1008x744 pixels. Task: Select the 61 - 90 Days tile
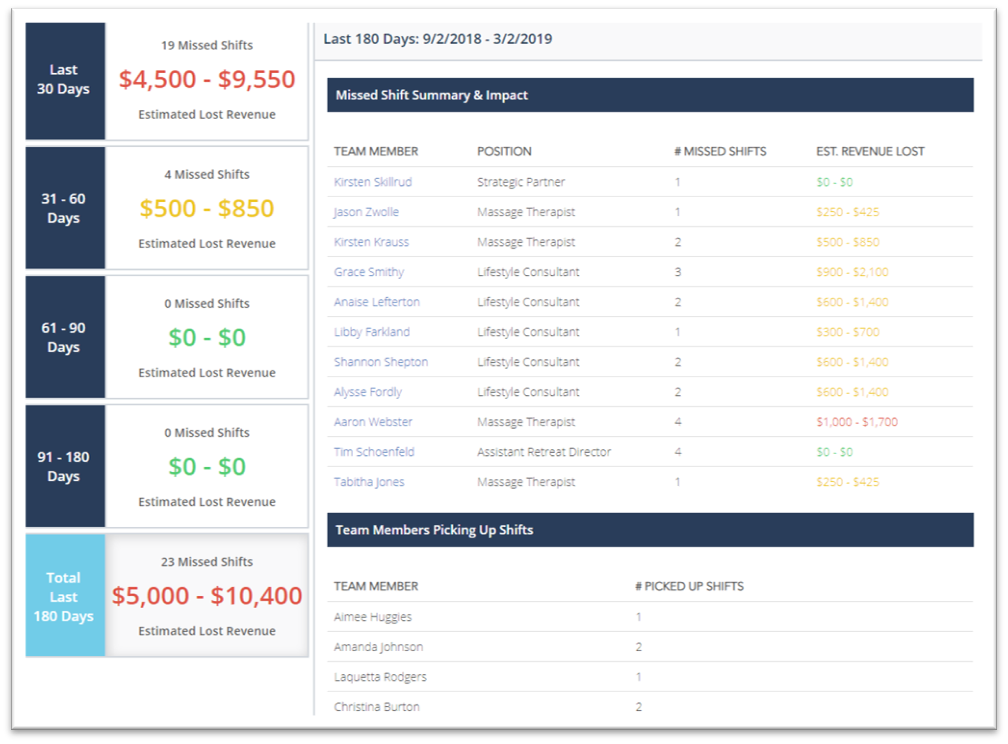coord(65,337)
